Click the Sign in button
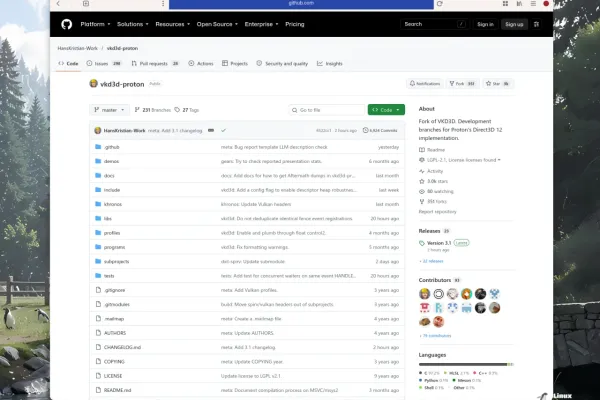Screen dimensions: 600x400 click(x=485, y=24)
